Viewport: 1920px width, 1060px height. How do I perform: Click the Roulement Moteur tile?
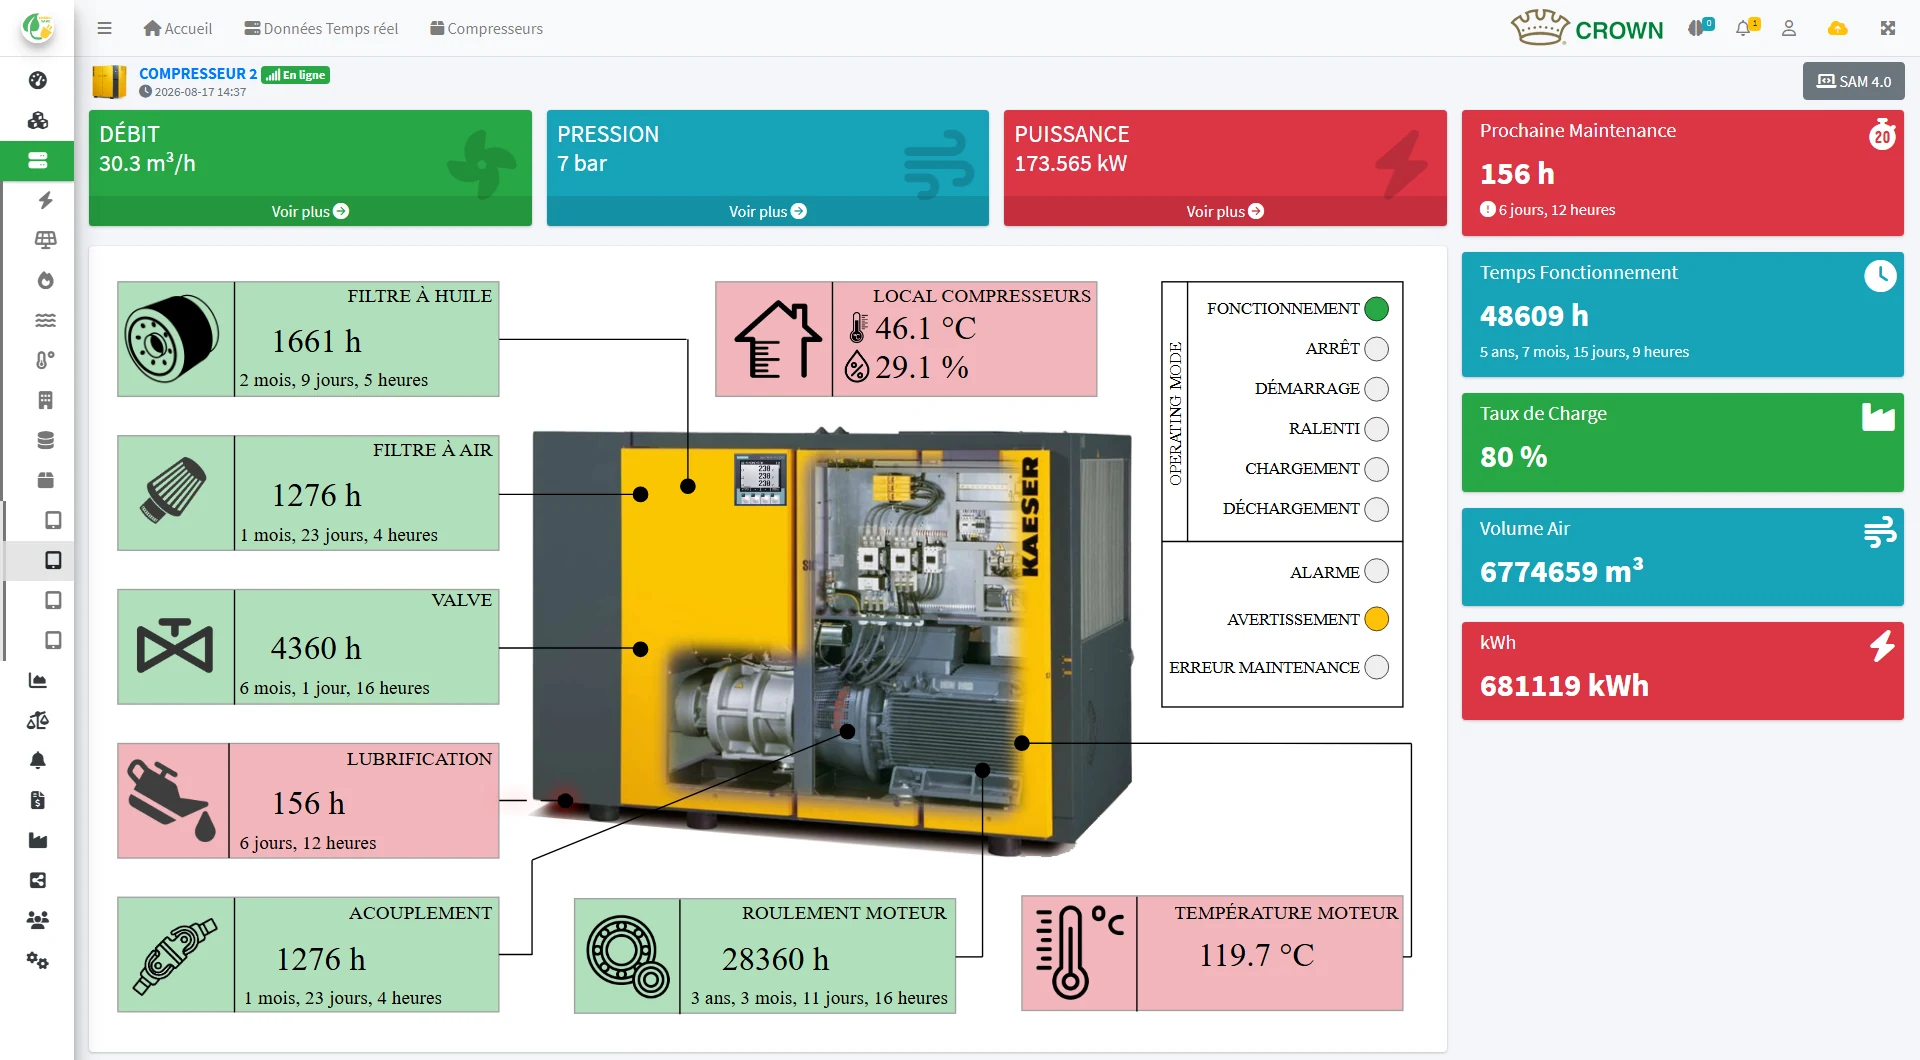tap(765, 956)
